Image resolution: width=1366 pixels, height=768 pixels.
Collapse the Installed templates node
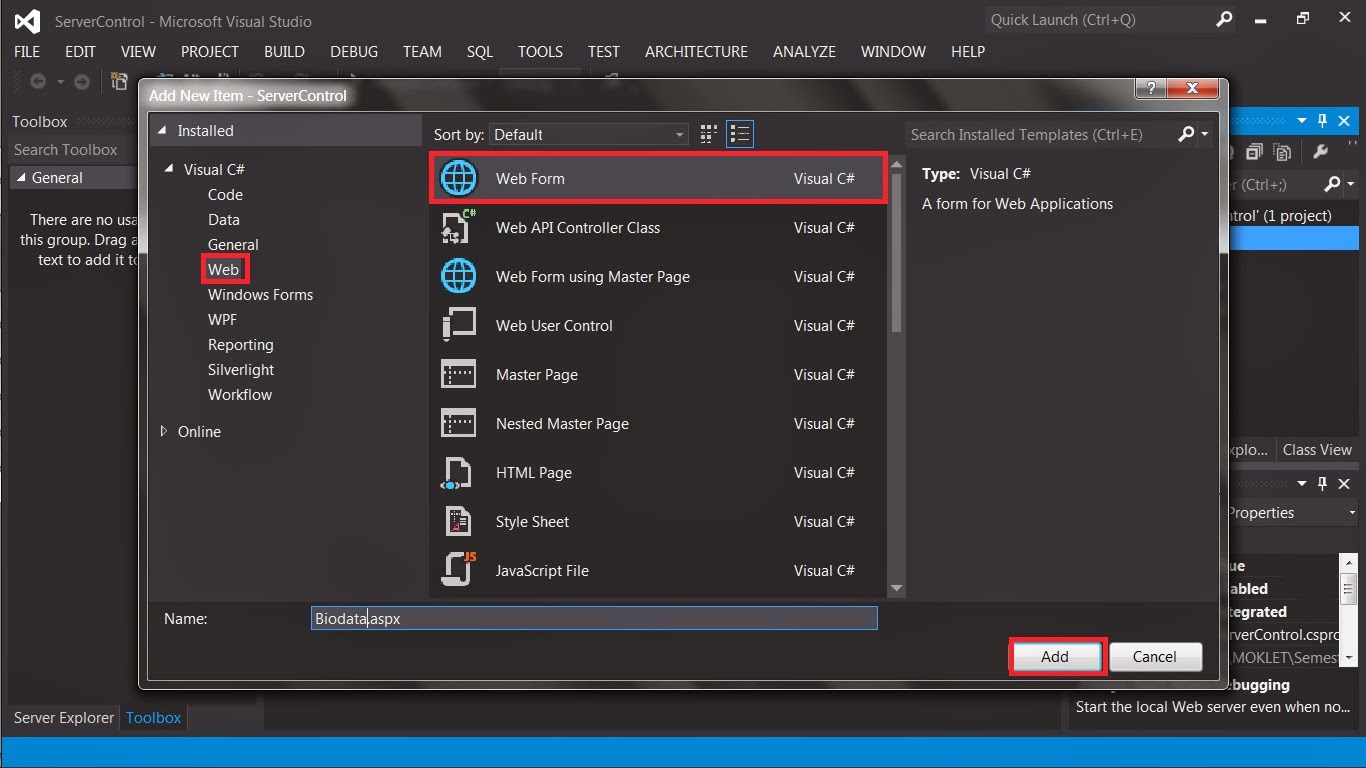click(163, 131)
